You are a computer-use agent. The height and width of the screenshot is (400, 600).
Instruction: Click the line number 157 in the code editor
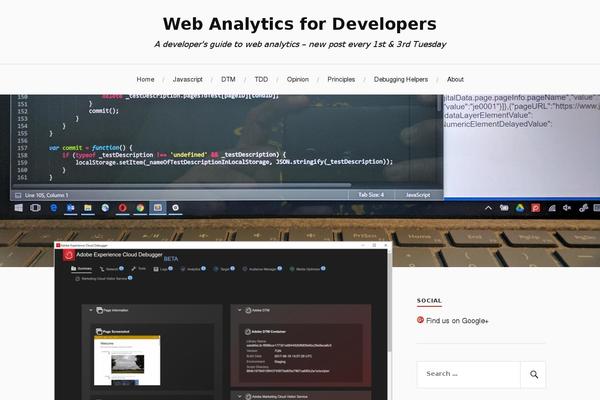pos(22,148)
